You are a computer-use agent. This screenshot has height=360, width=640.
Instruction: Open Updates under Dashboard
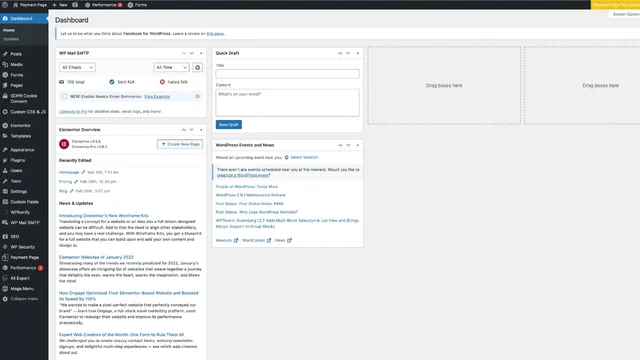[11, 39]
